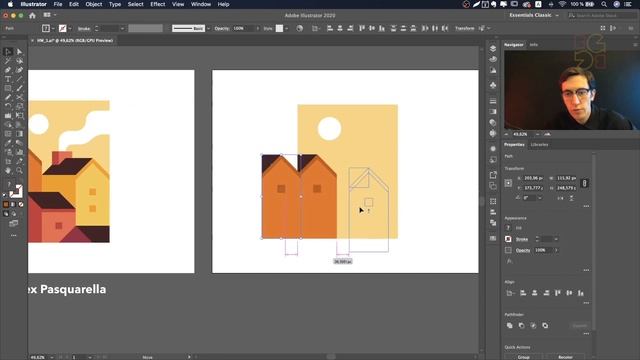Open rotate angle dropdown in Transform
640x360 pixels.
tap(540, 198)
